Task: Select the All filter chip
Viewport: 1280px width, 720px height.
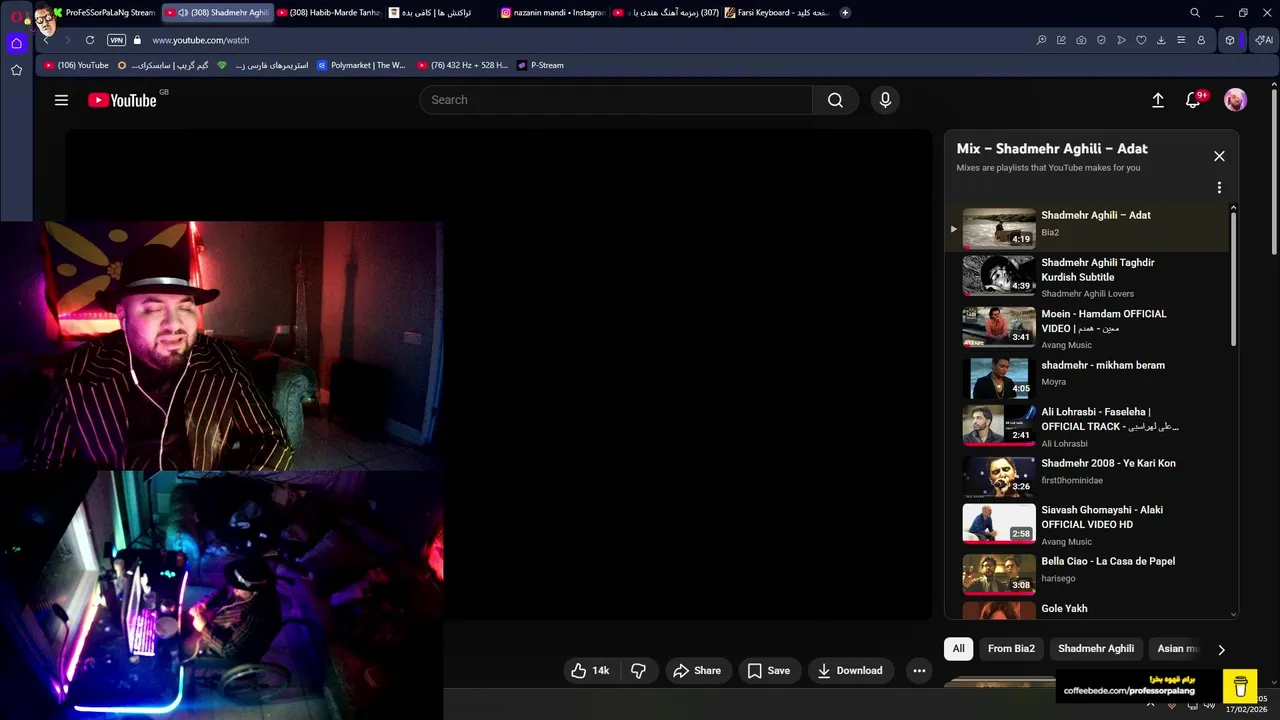Action: (x=958, y=649)
